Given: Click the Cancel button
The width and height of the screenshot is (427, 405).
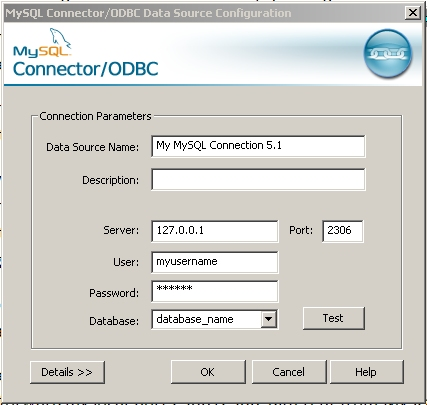Looking at the screenshot, I should point(289,372).
